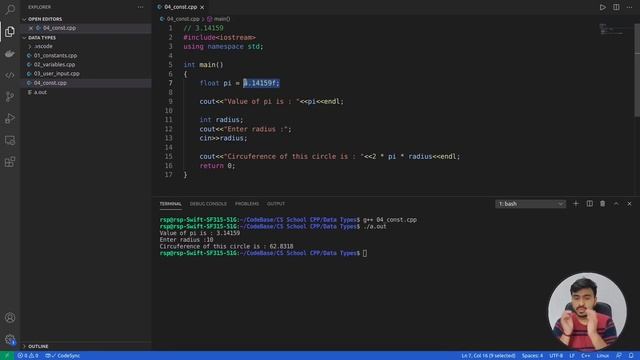The image size is (640, 360).
Task: Click the code minimap preview
Action: click(611, 29)
